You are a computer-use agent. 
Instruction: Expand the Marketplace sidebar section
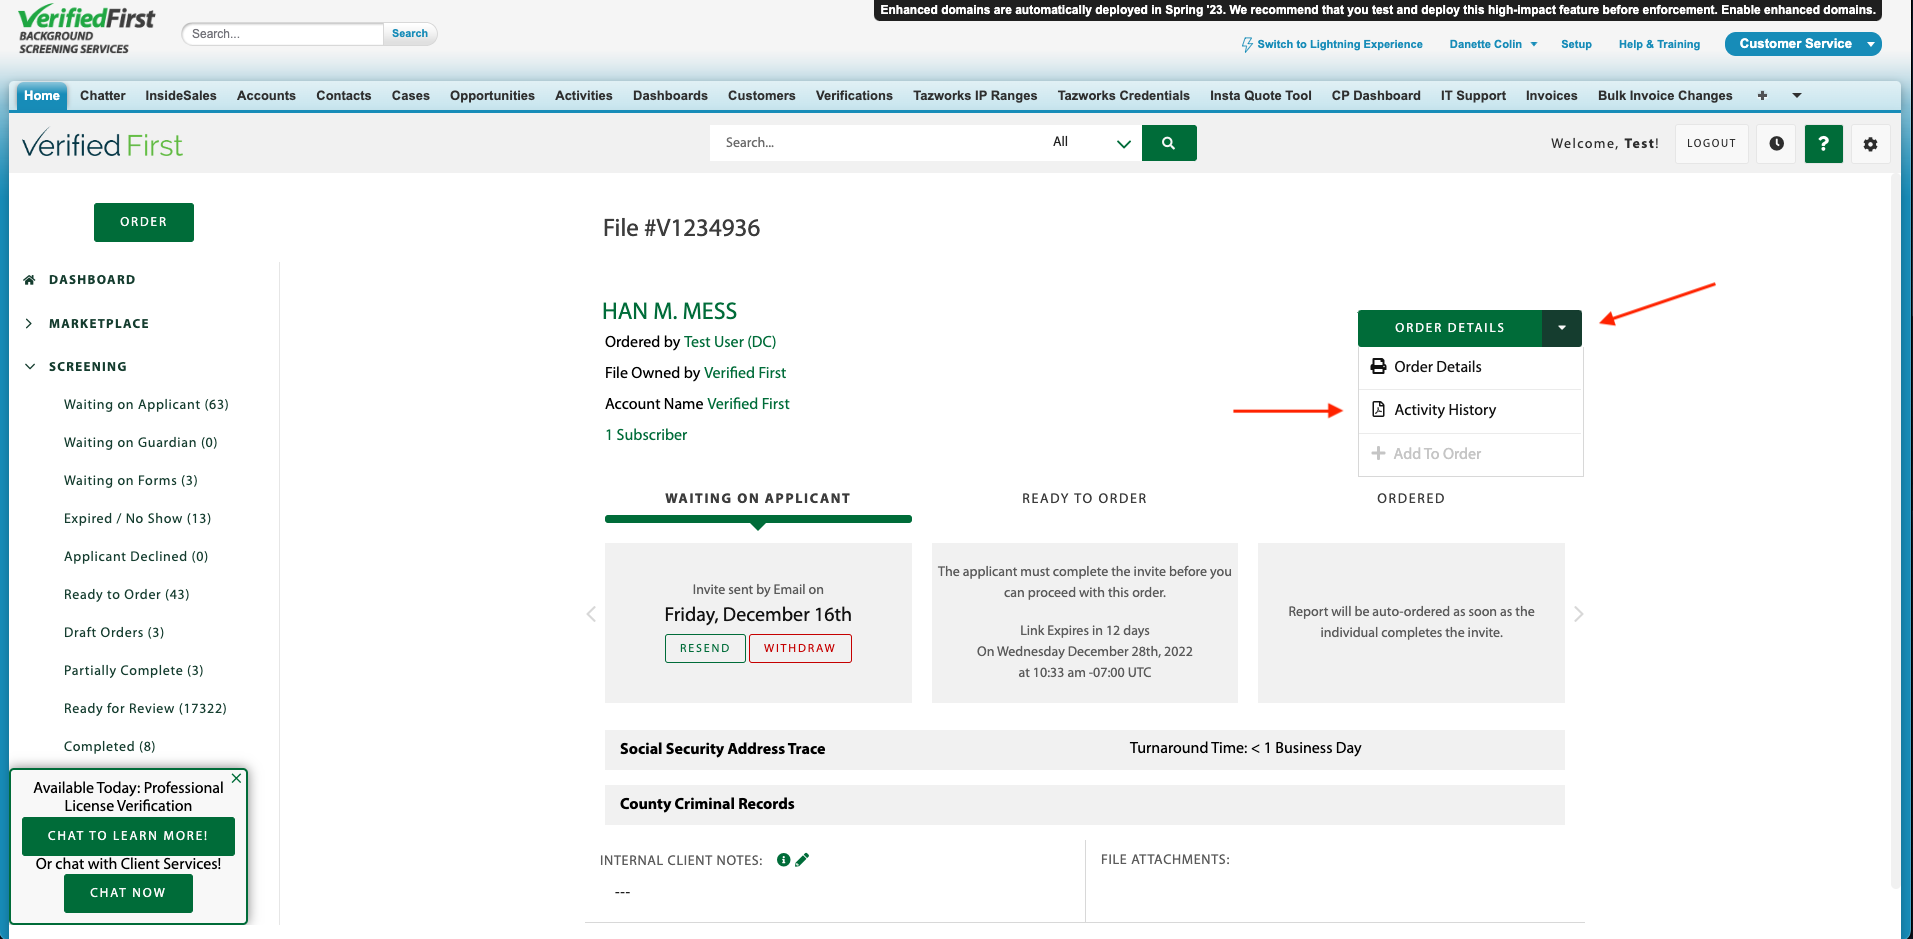pos(29,324)
